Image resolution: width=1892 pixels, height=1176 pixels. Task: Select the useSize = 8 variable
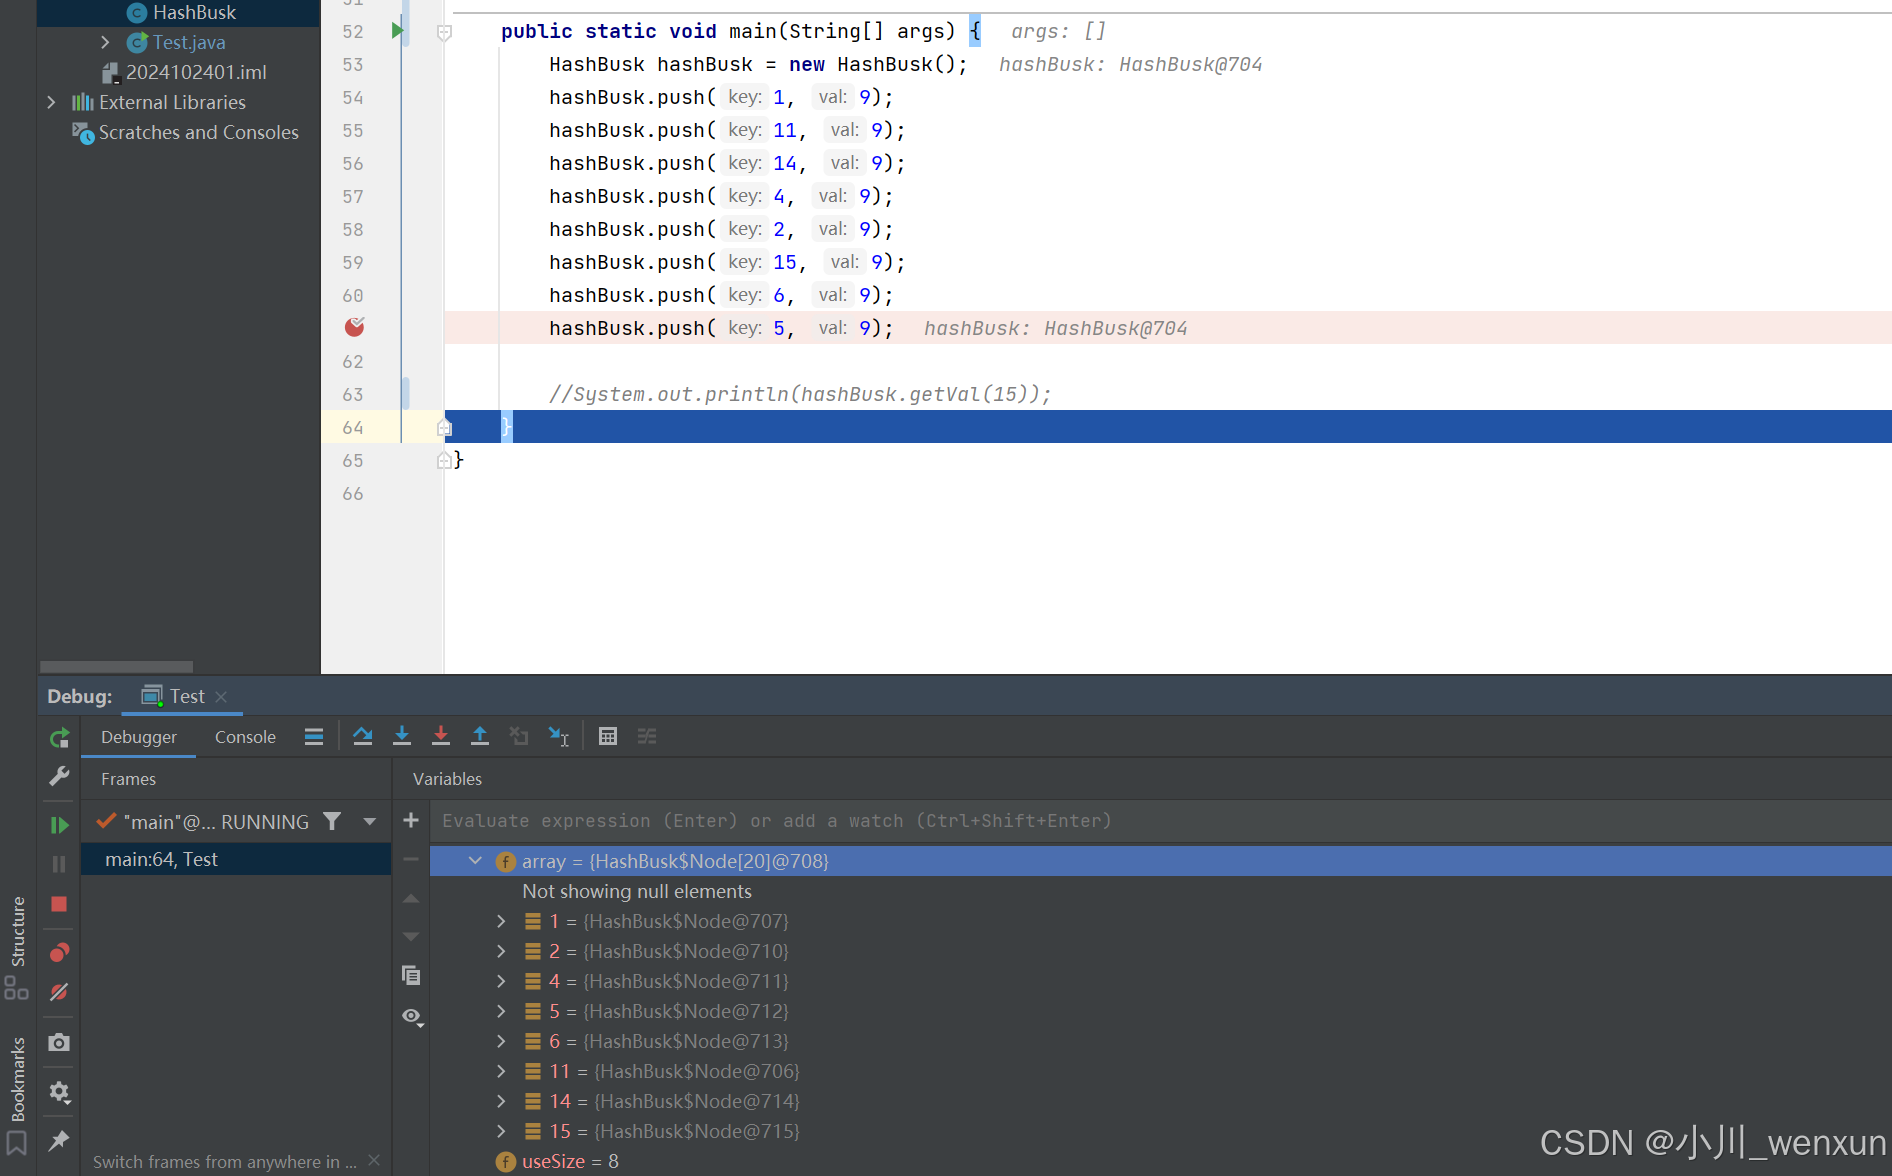pyautogui.click(x=558, y=1161)
